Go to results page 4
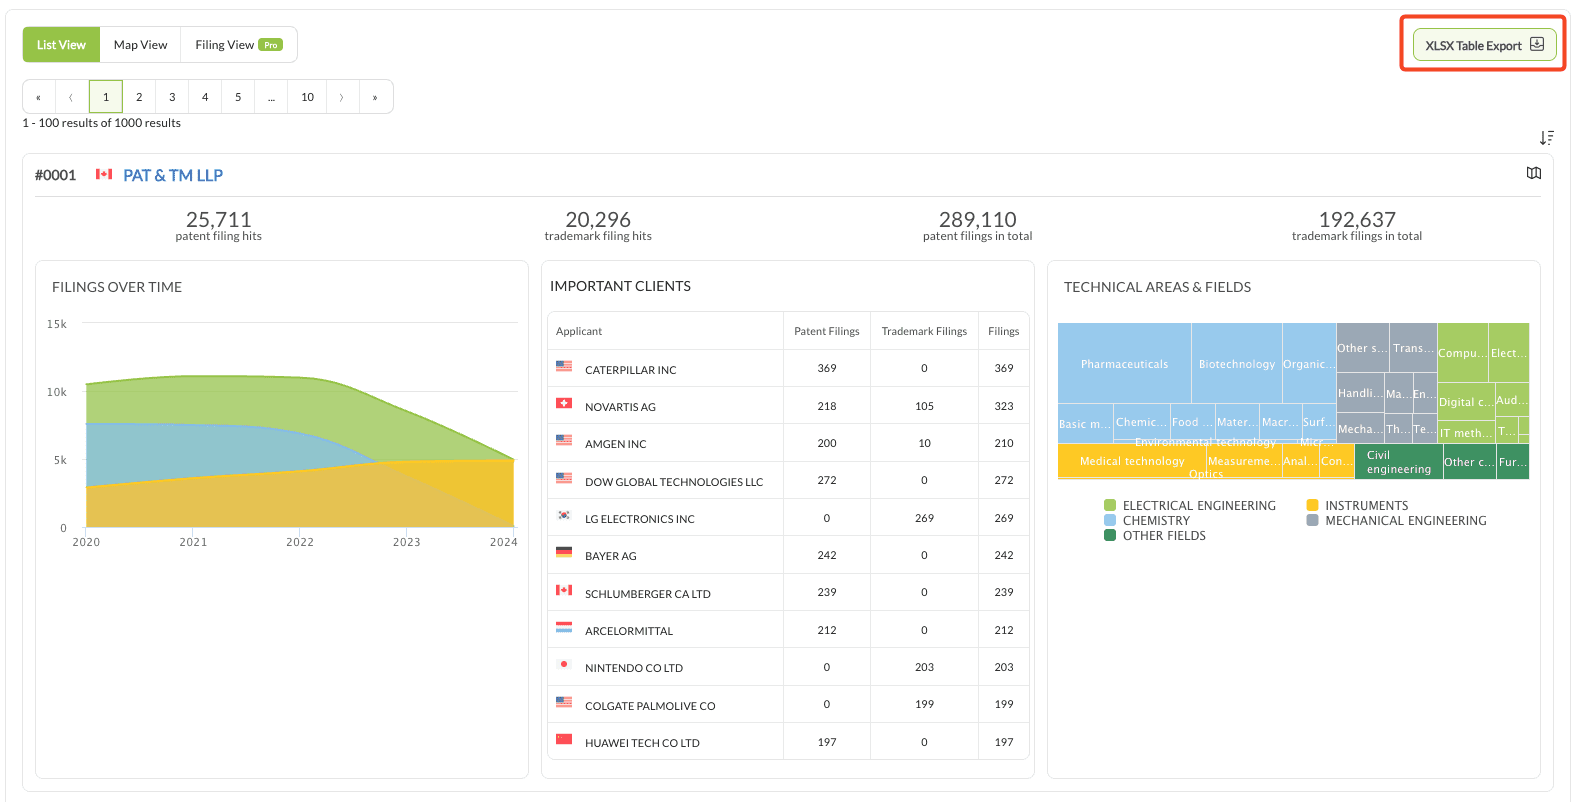This screenshot has height=802, width=1577. tap(205, 97)
